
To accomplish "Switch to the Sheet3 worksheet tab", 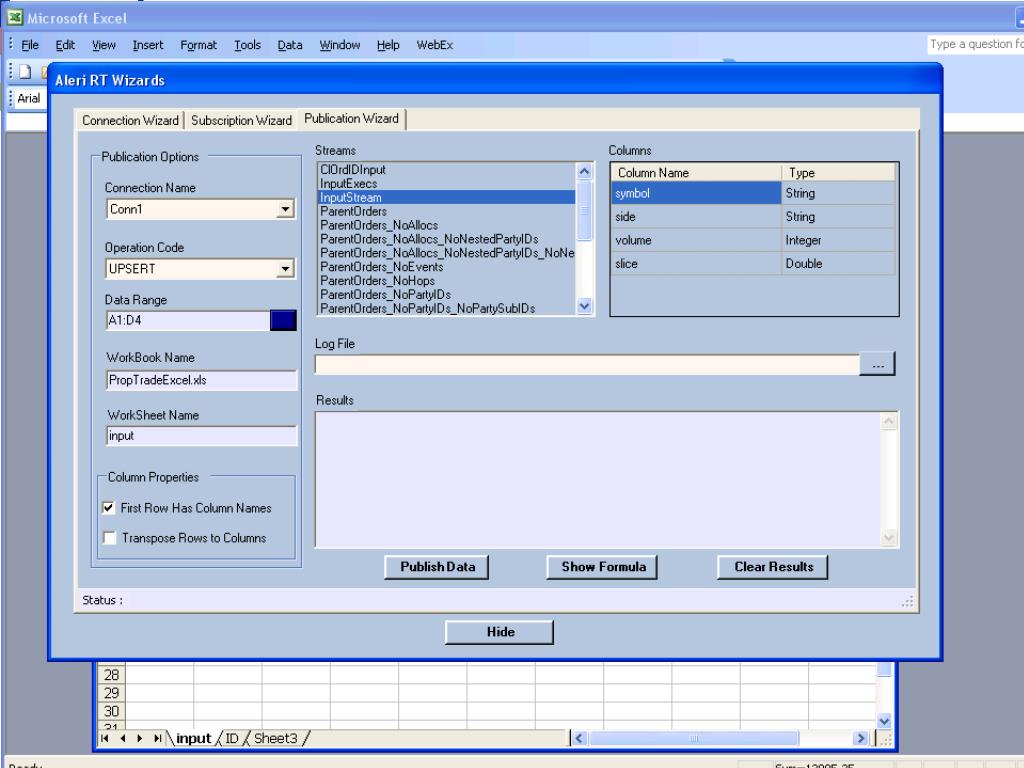I will point(276,738).
